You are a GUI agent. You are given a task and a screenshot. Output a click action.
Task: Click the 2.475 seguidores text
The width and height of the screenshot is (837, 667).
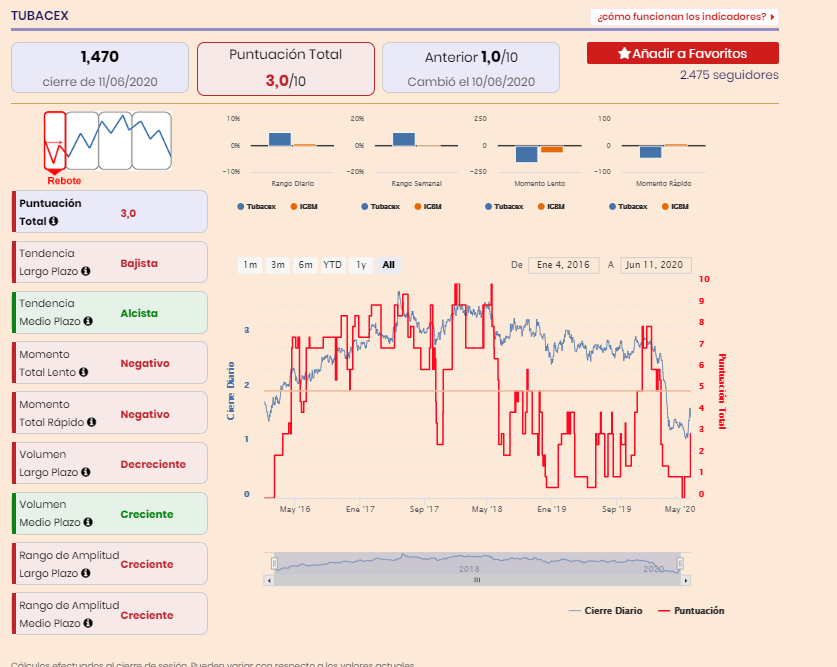point(729,75)
